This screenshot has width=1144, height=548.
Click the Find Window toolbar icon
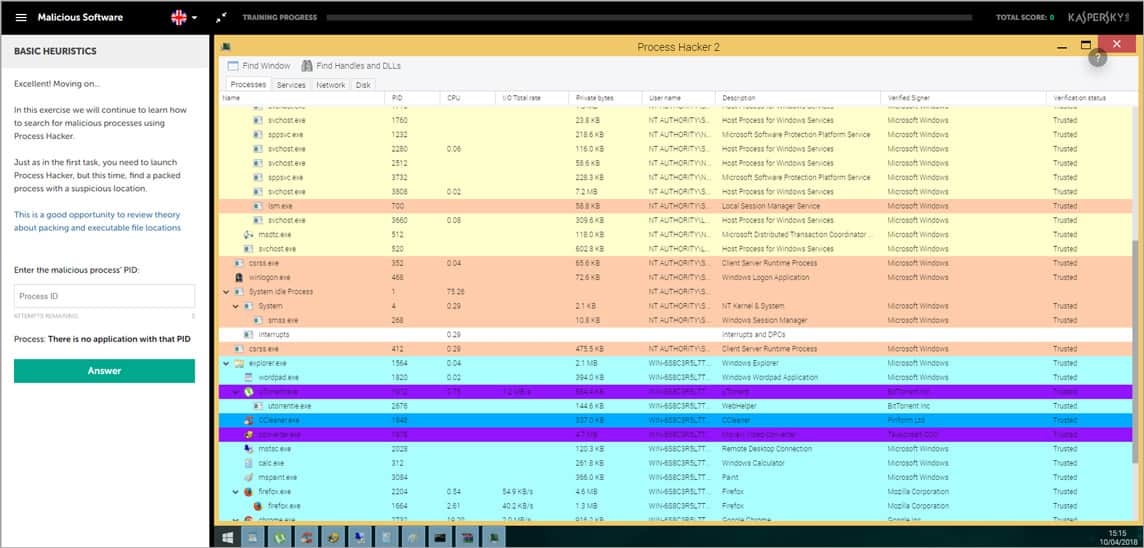pos(233,66)
